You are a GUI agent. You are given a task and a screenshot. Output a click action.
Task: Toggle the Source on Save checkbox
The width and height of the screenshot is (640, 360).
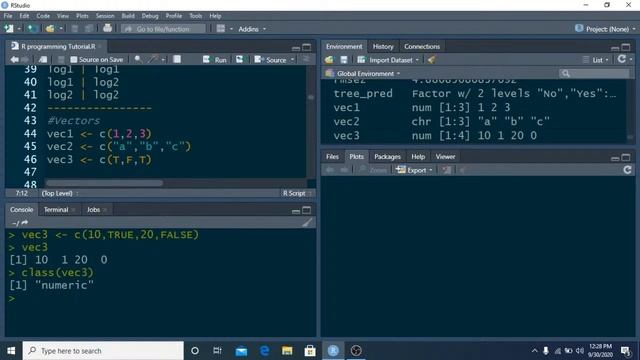point(73,60)
